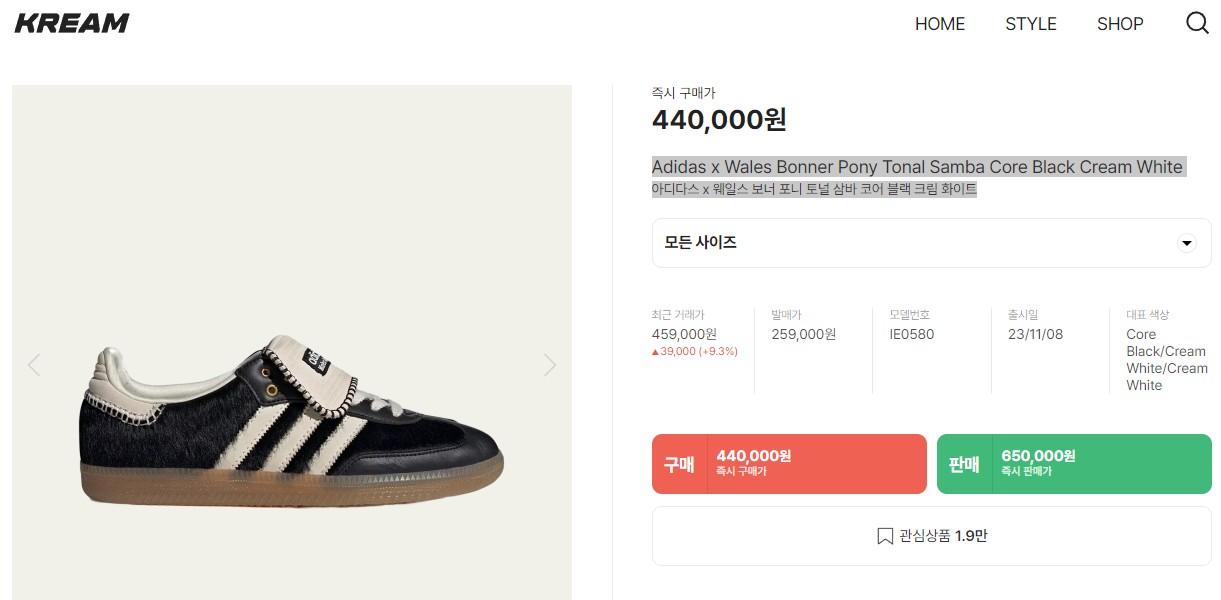Click the bookmark icon for 관심상품
The image size is (1221, 600).
[x=885, y=536]
